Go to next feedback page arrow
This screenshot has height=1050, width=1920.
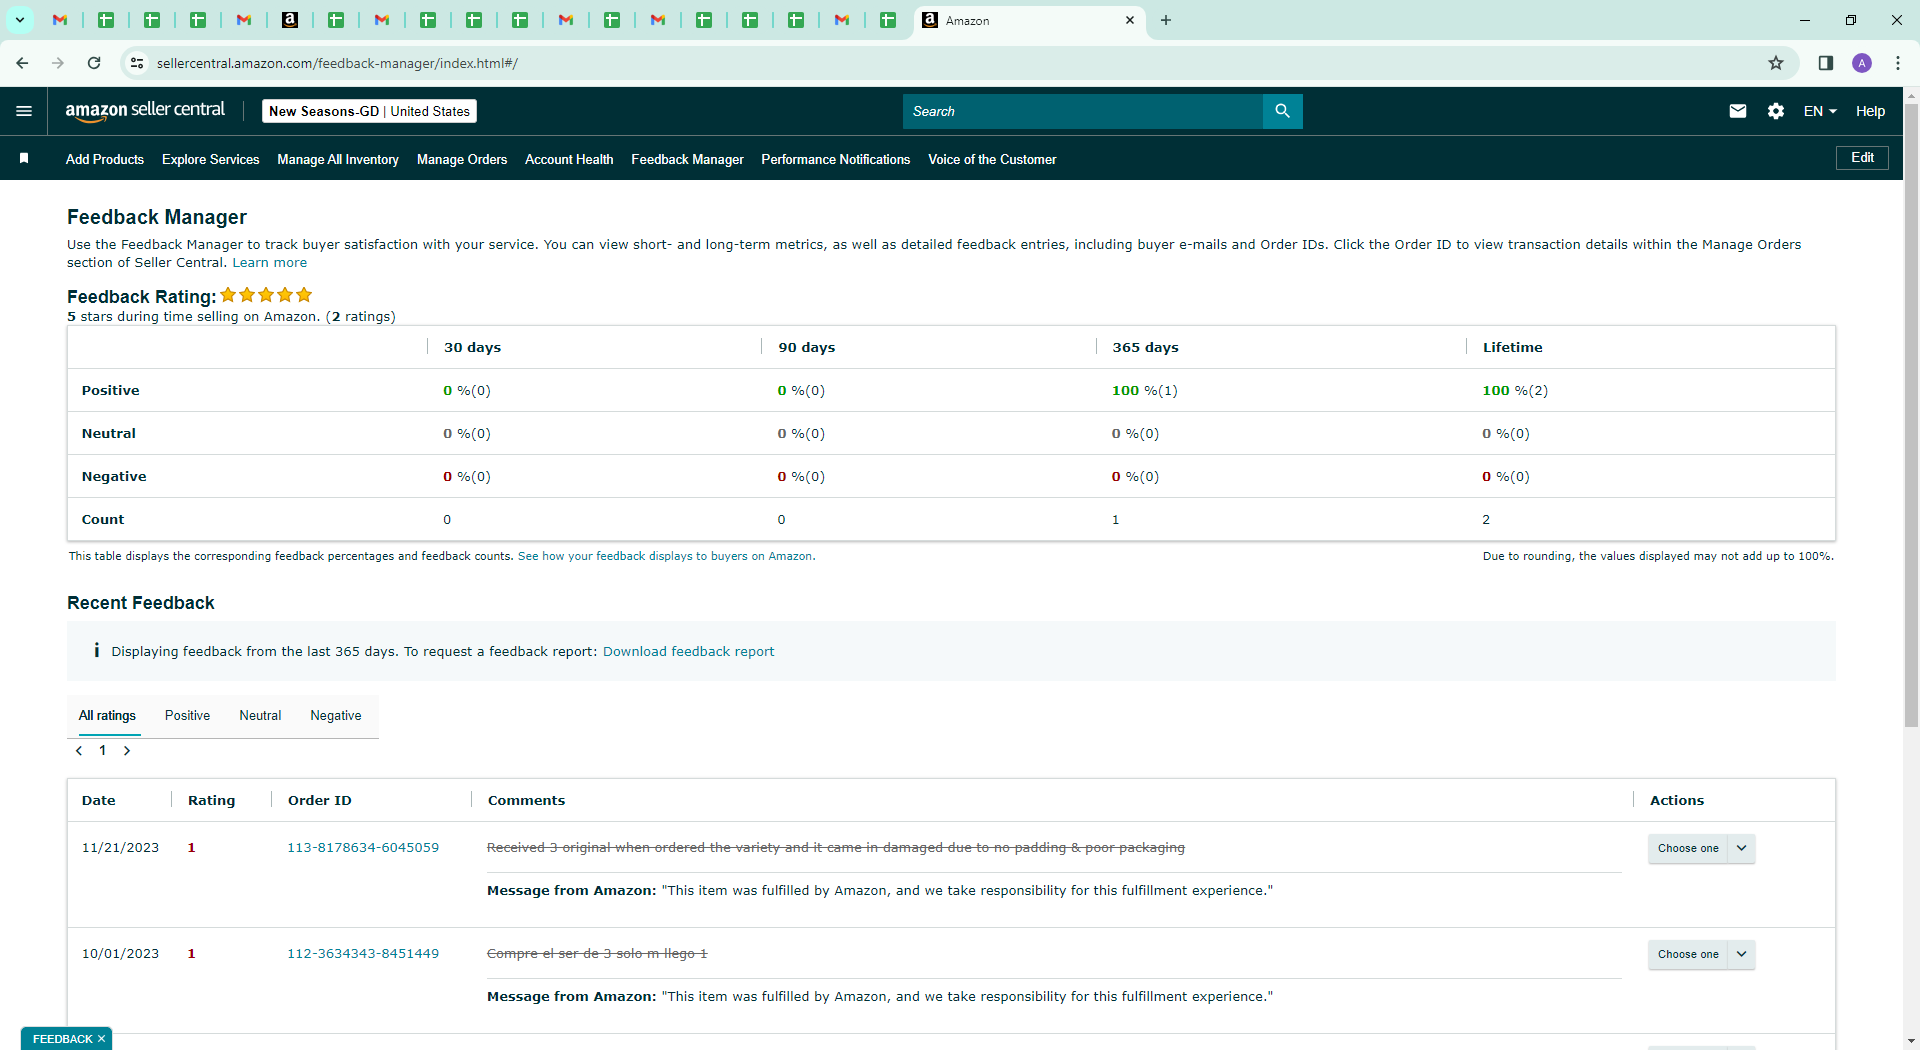click(127, 751)
